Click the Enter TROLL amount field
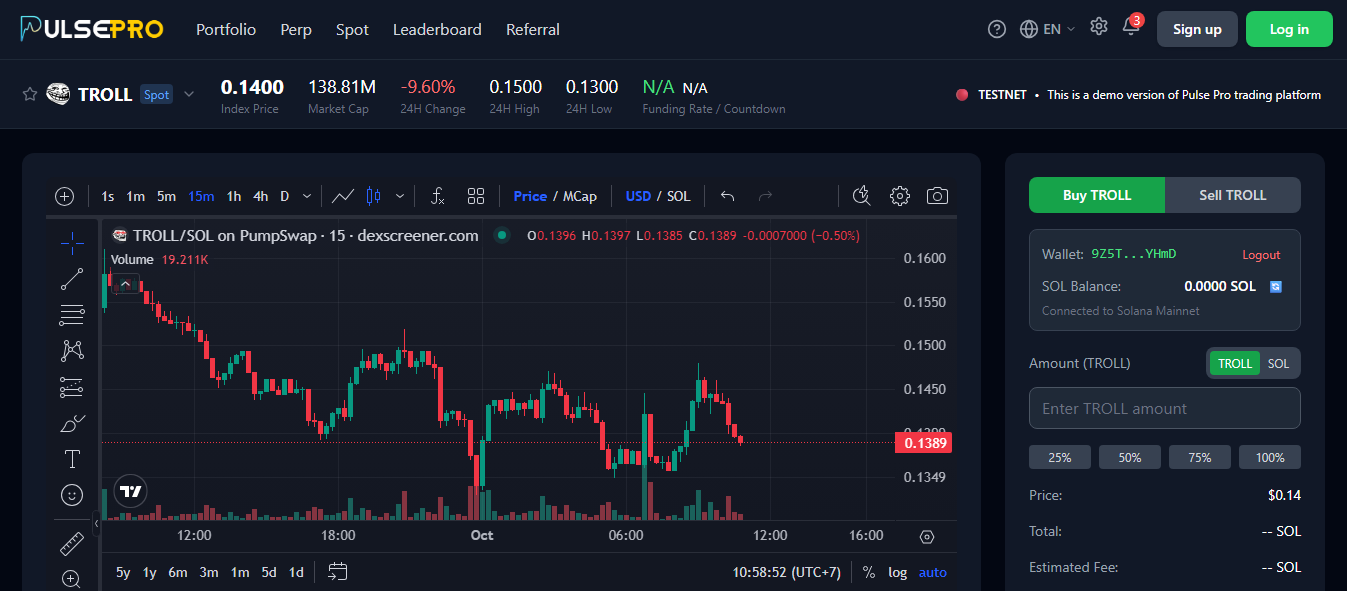Image resolution: width=1347 pixels, height=591 pixels. [1164, 408]
